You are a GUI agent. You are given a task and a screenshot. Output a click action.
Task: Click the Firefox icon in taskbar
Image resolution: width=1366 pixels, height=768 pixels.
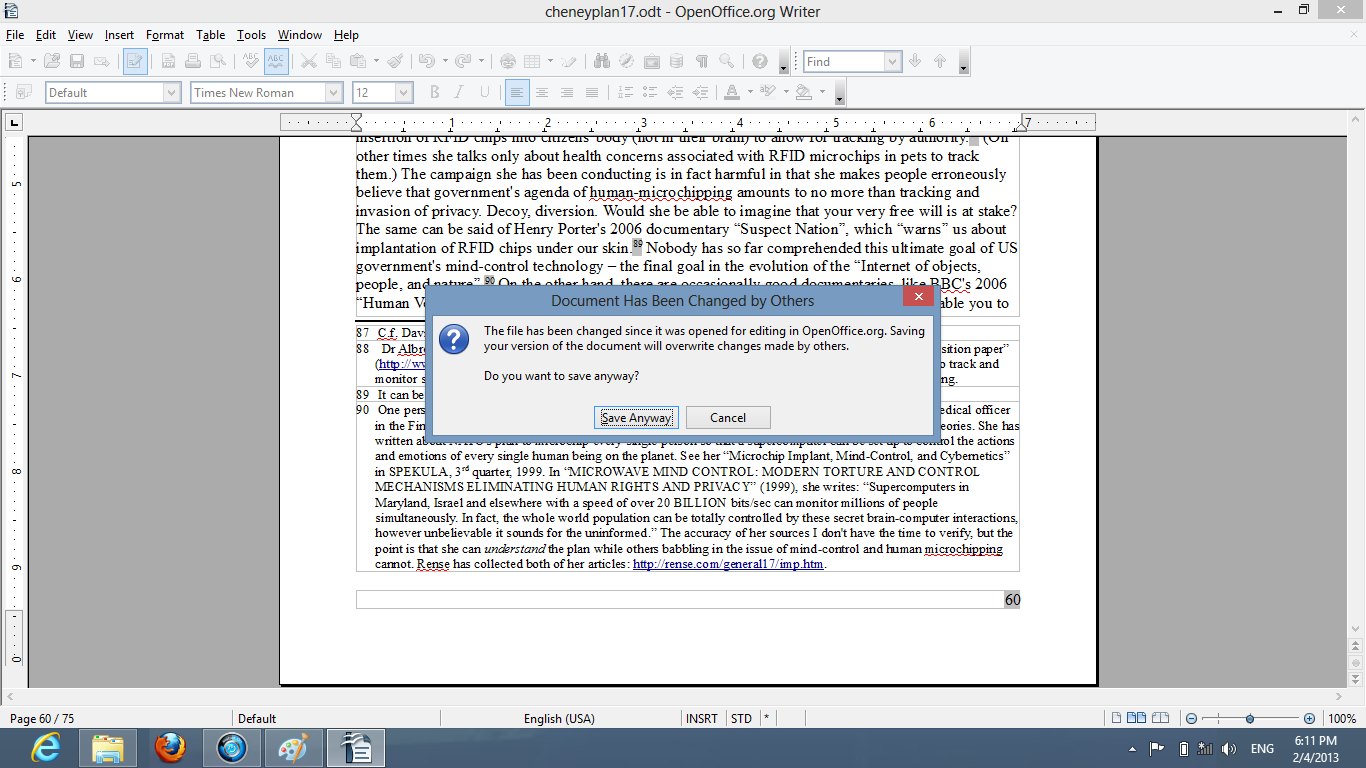click(170, 748)
